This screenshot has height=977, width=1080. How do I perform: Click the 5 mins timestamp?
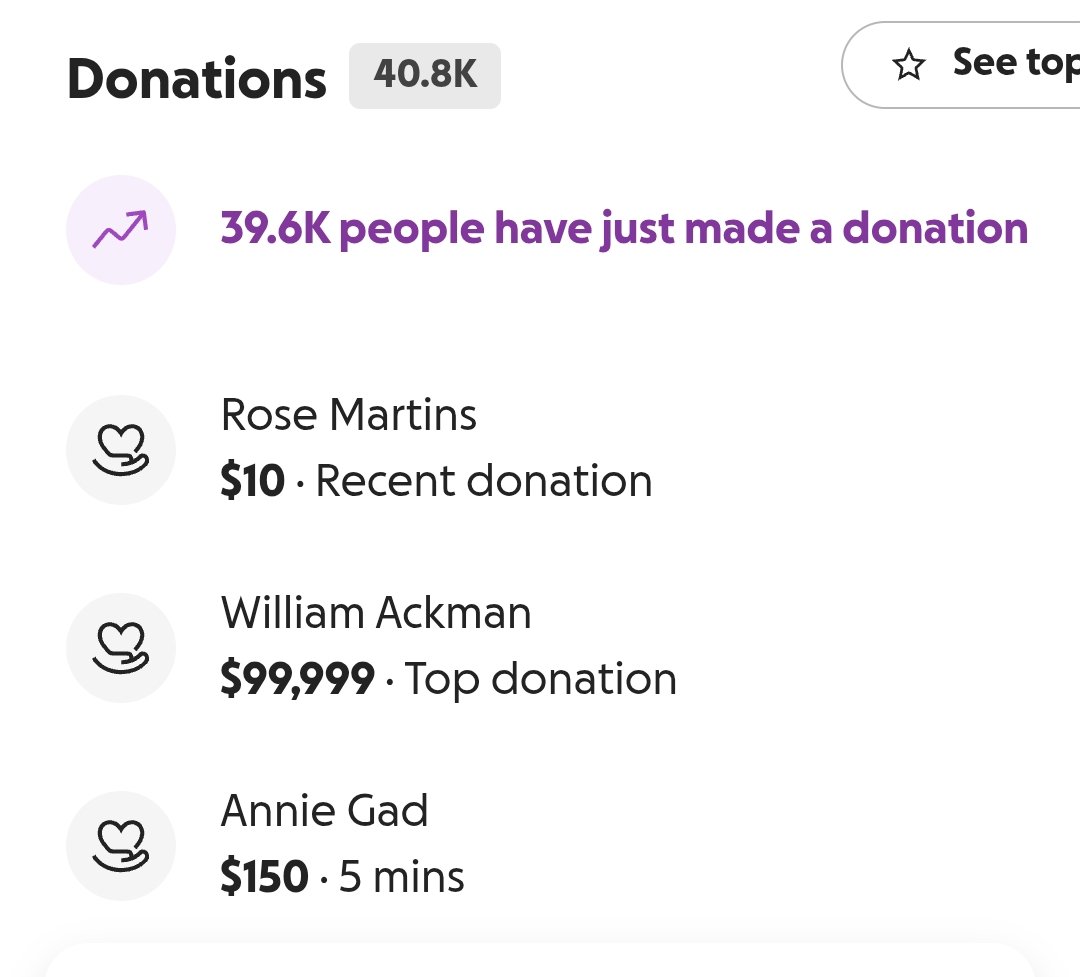(402, 878)
